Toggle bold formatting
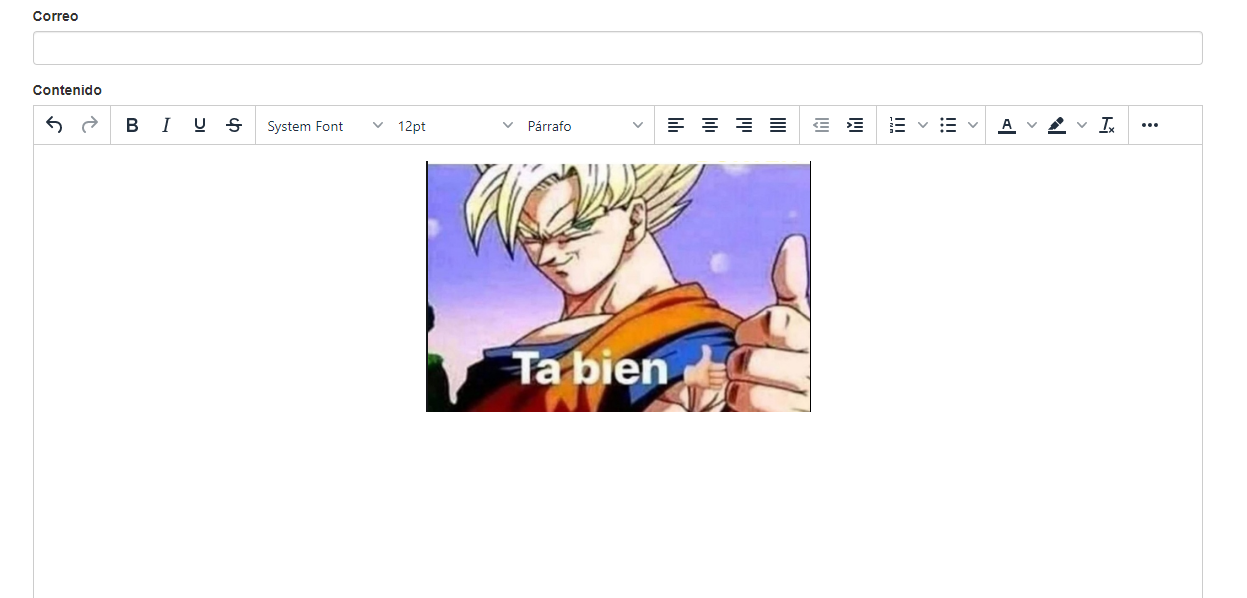This screenshot has width=1247, height=598. point(132,125)
